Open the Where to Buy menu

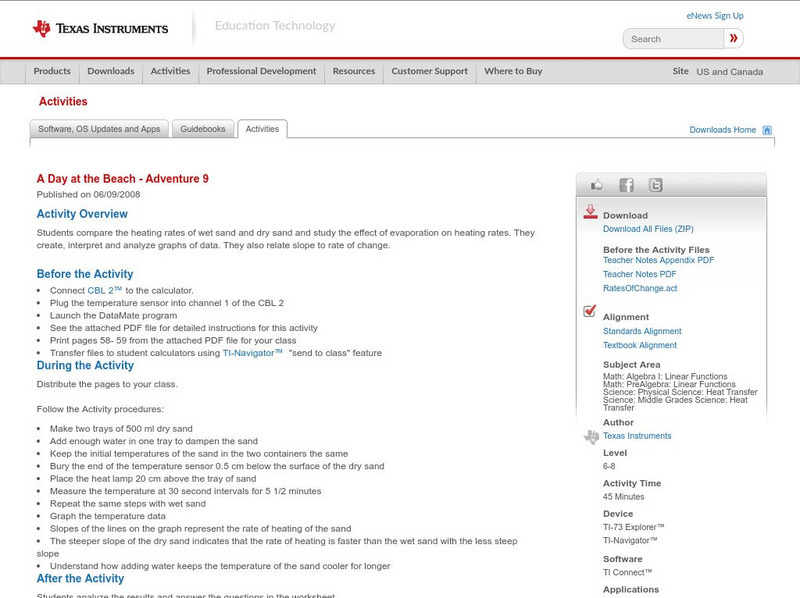(513, 71)
